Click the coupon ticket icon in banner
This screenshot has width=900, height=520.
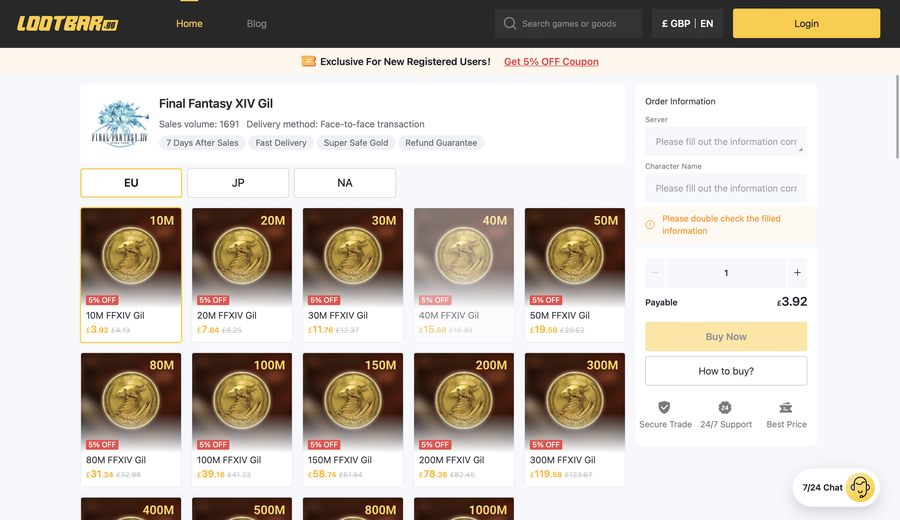pos(308,61)
